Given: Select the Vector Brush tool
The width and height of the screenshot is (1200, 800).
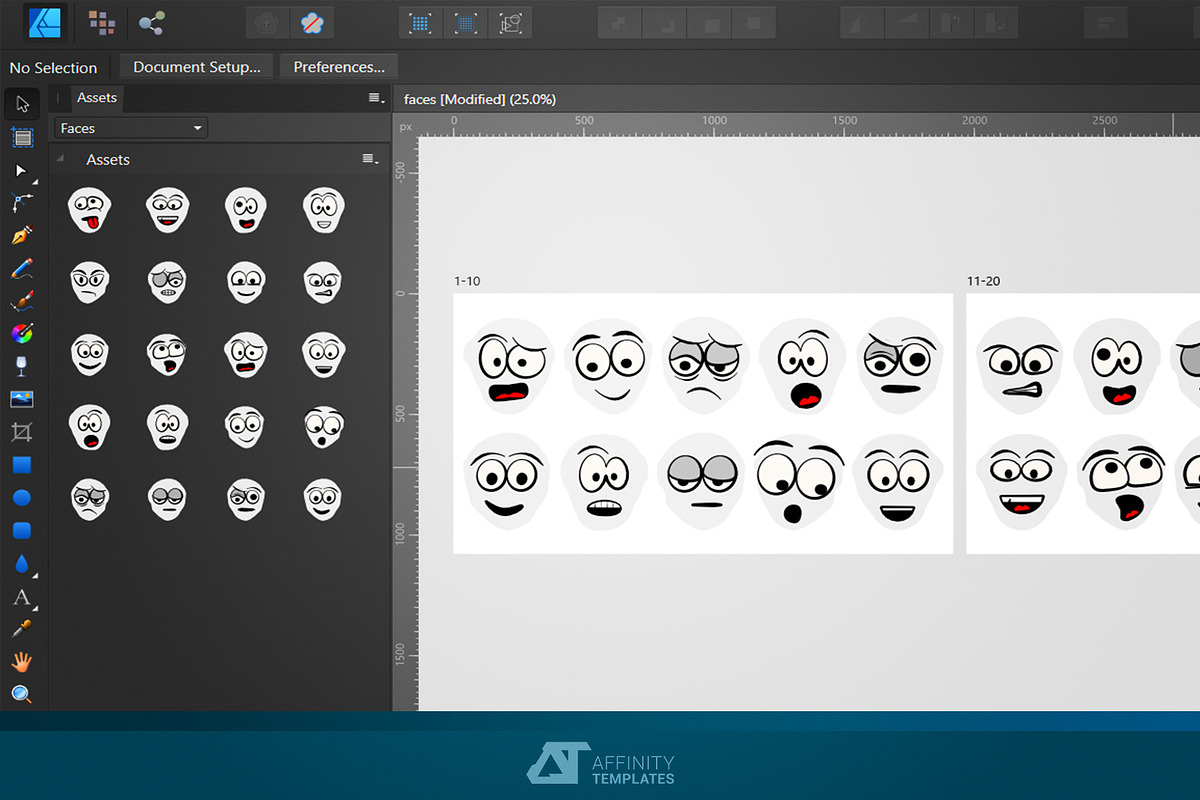Looking at the screenshot, I should (x=22, y=301).
